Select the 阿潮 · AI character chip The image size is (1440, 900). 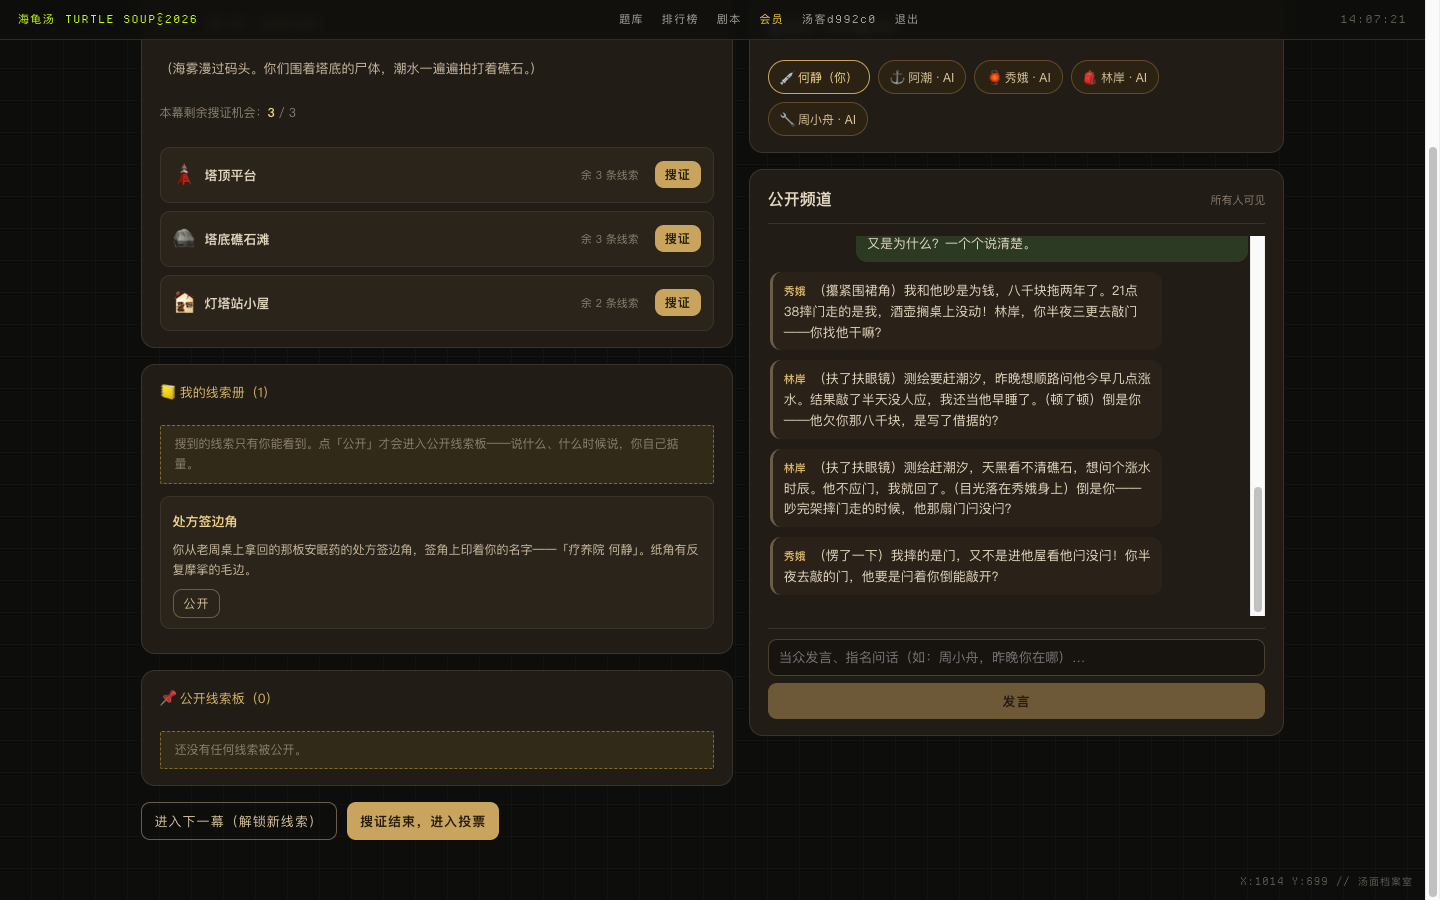click(922, 77)
